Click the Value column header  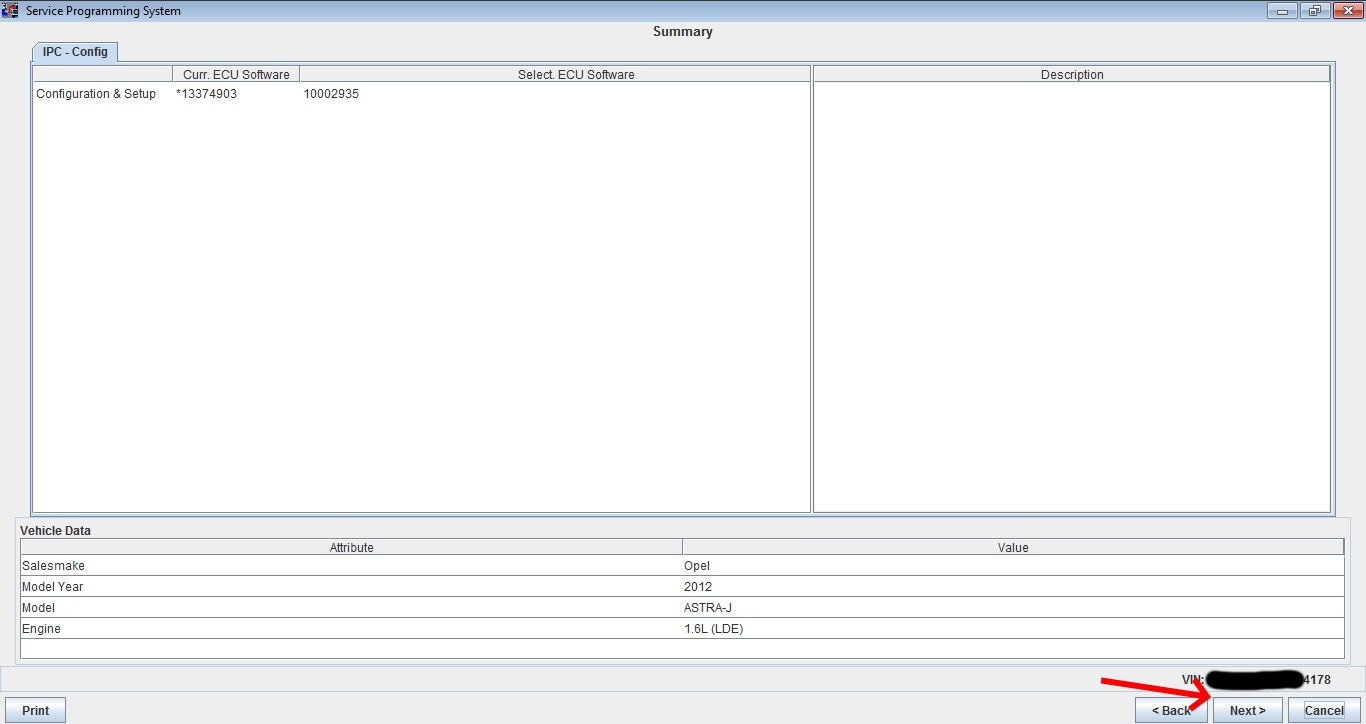point(1013,547)
